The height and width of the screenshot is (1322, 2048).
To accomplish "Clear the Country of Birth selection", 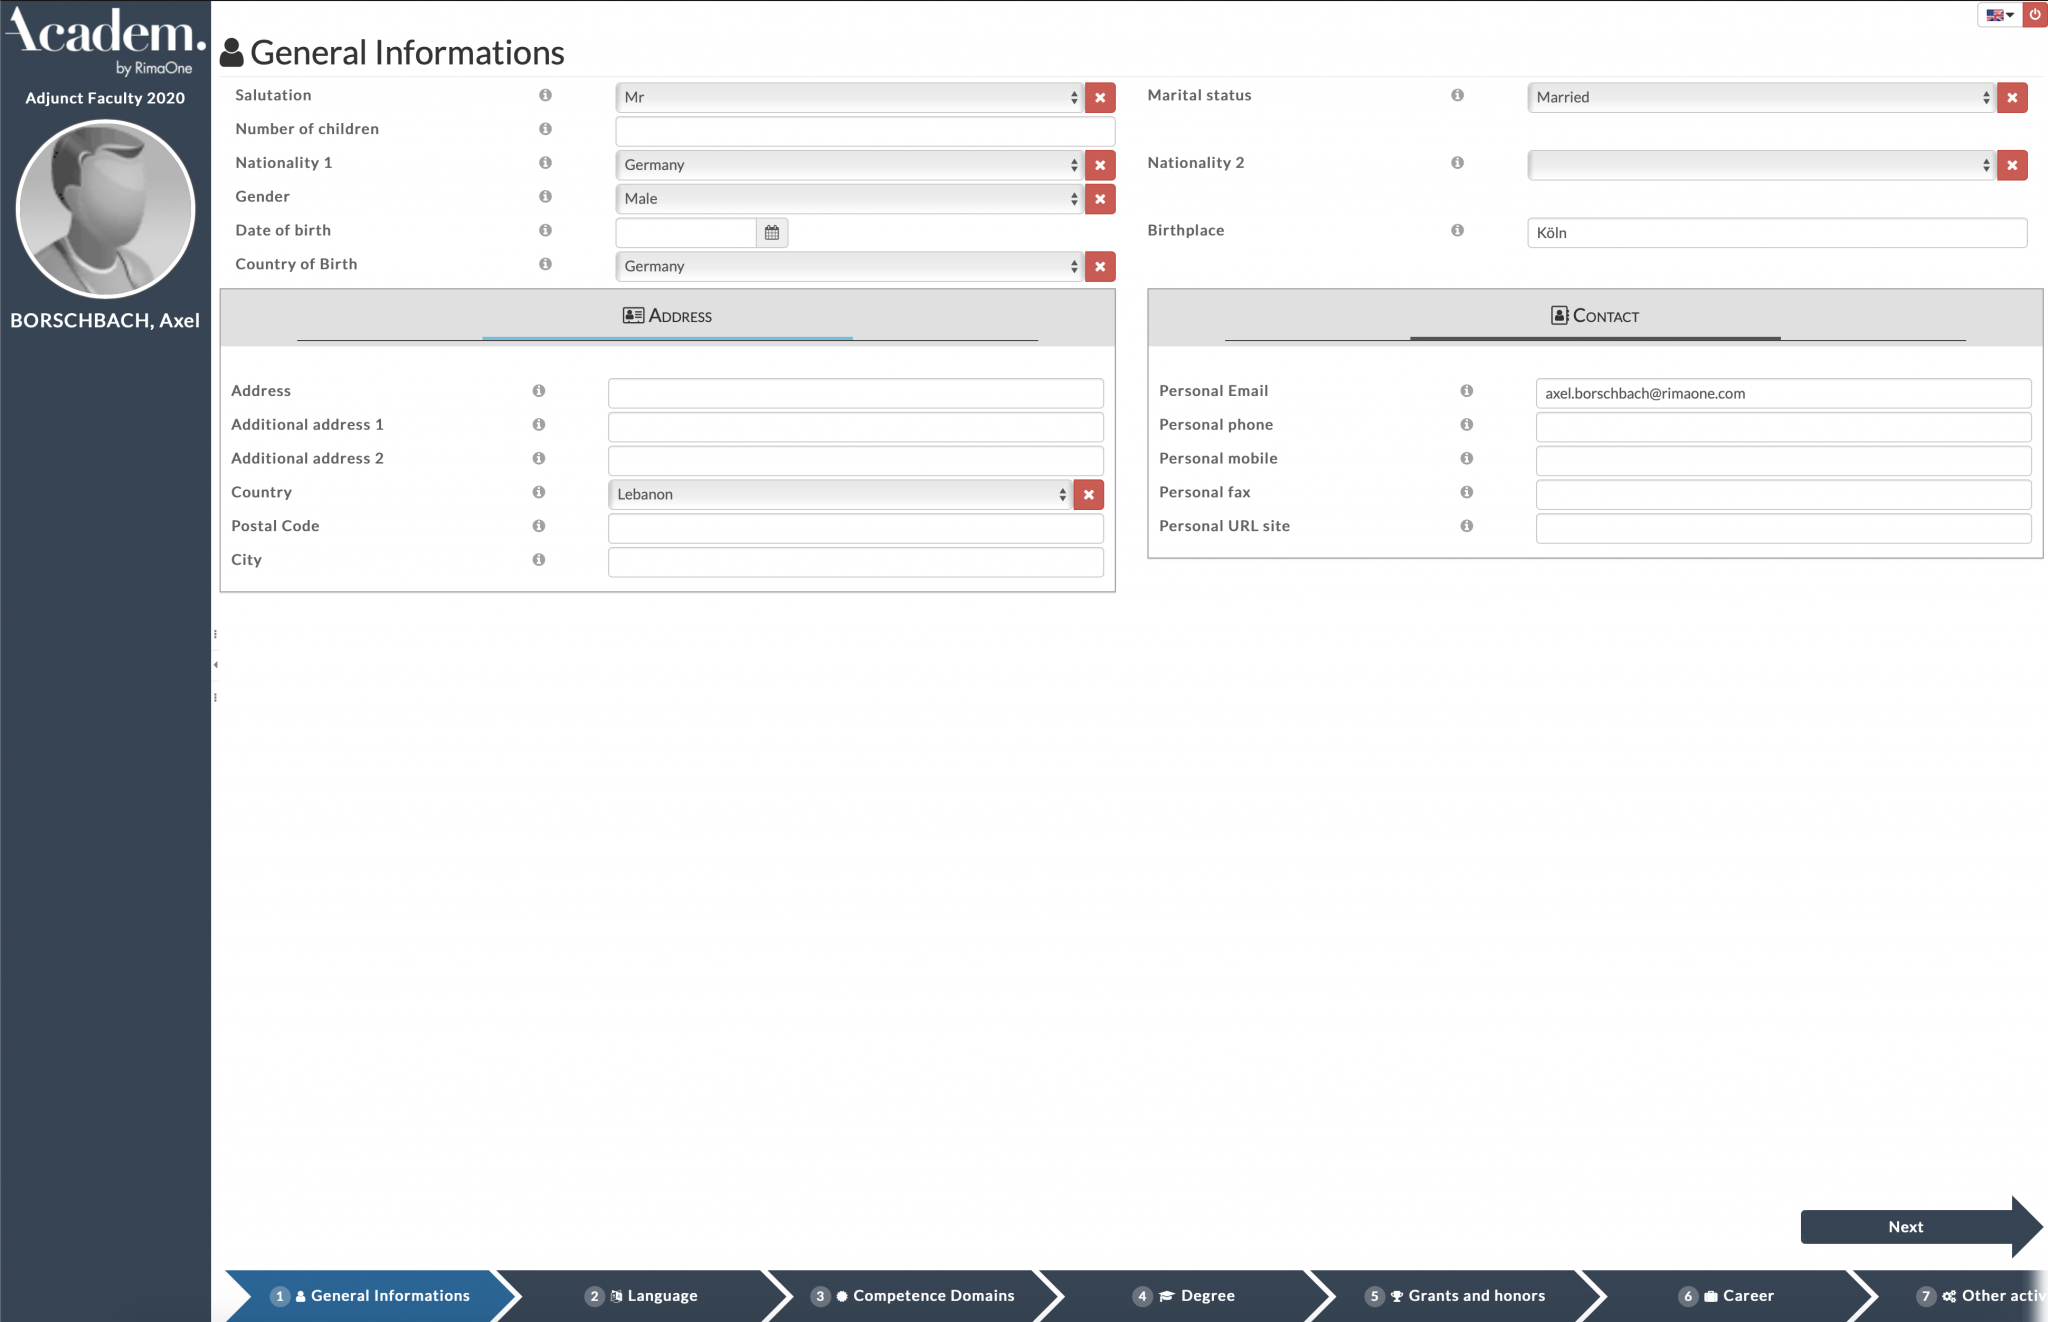I will [1100, 267].
